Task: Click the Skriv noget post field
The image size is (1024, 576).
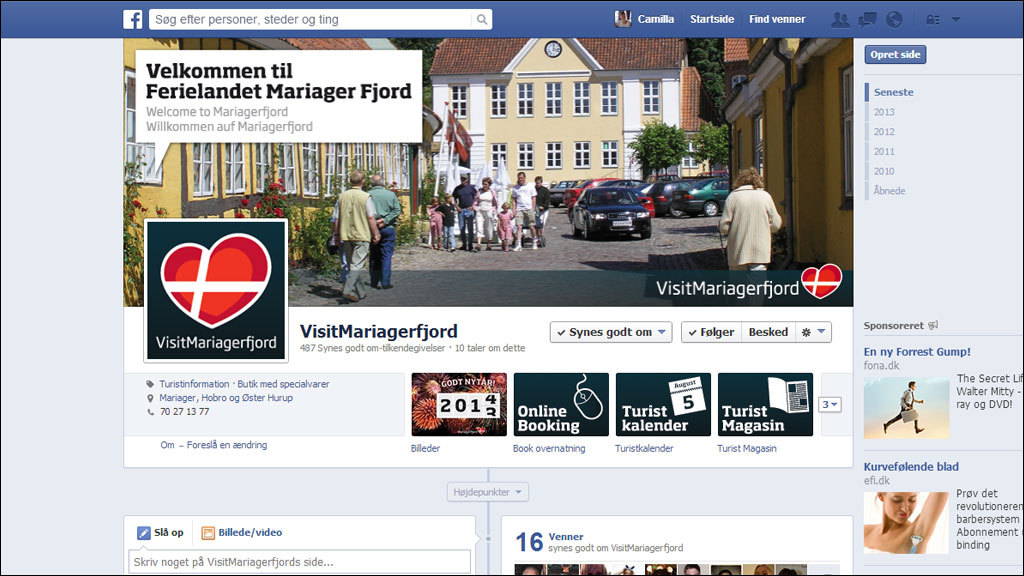Action: (300, 562)
